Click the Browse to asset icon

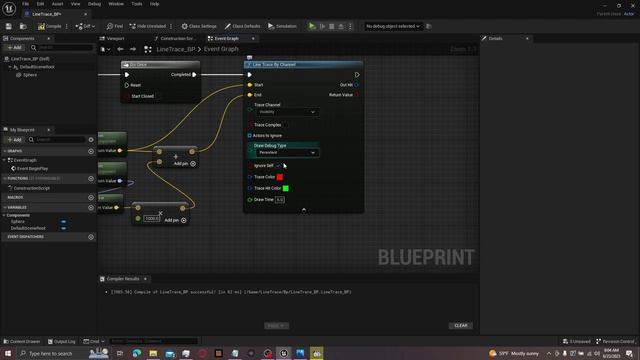coord(23,26)
